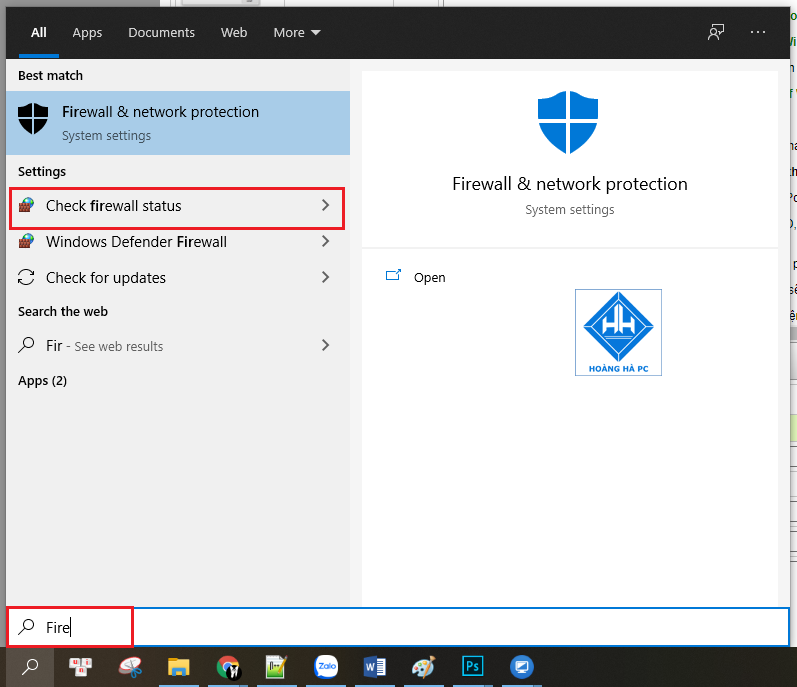
Task: Click the large blue shield icon in preview
Action: (x=568, y=122)
